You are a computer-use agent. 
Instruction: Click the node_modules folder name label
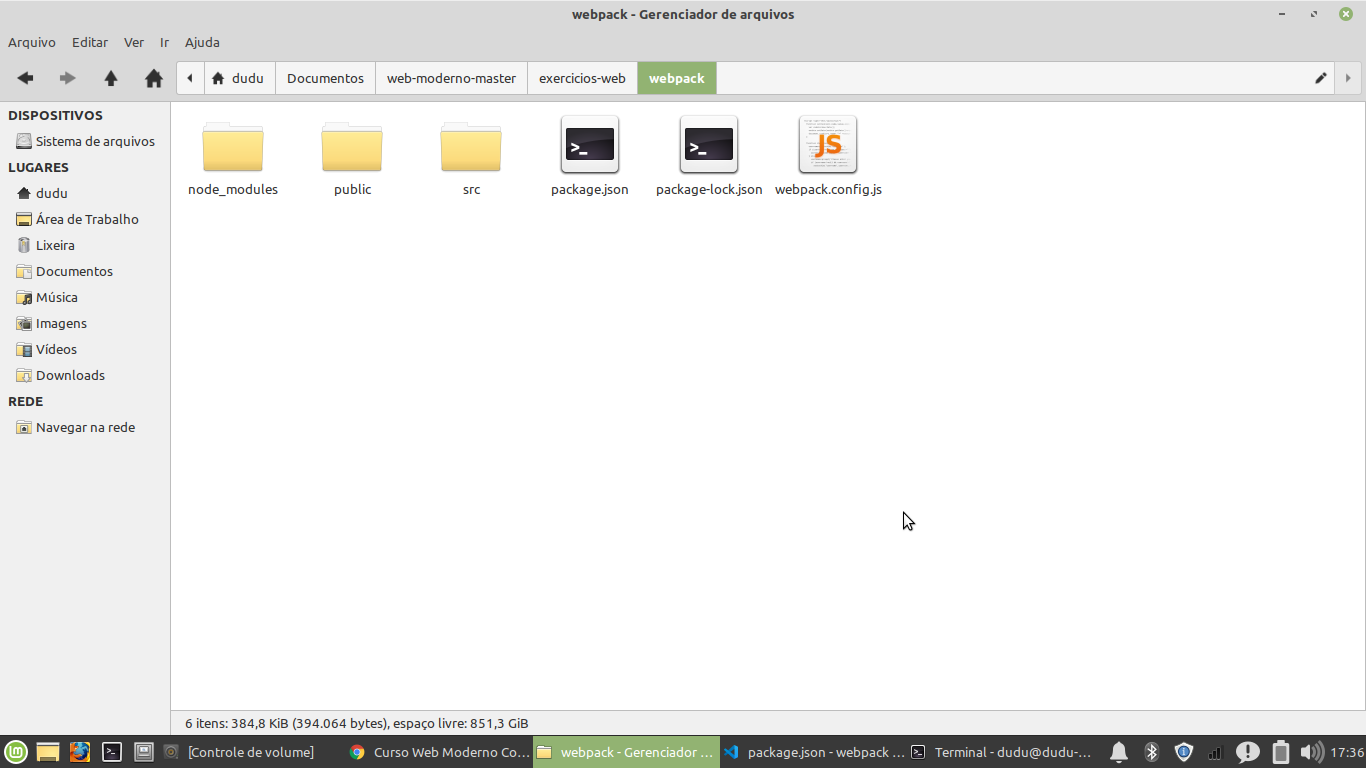(233, 189)
